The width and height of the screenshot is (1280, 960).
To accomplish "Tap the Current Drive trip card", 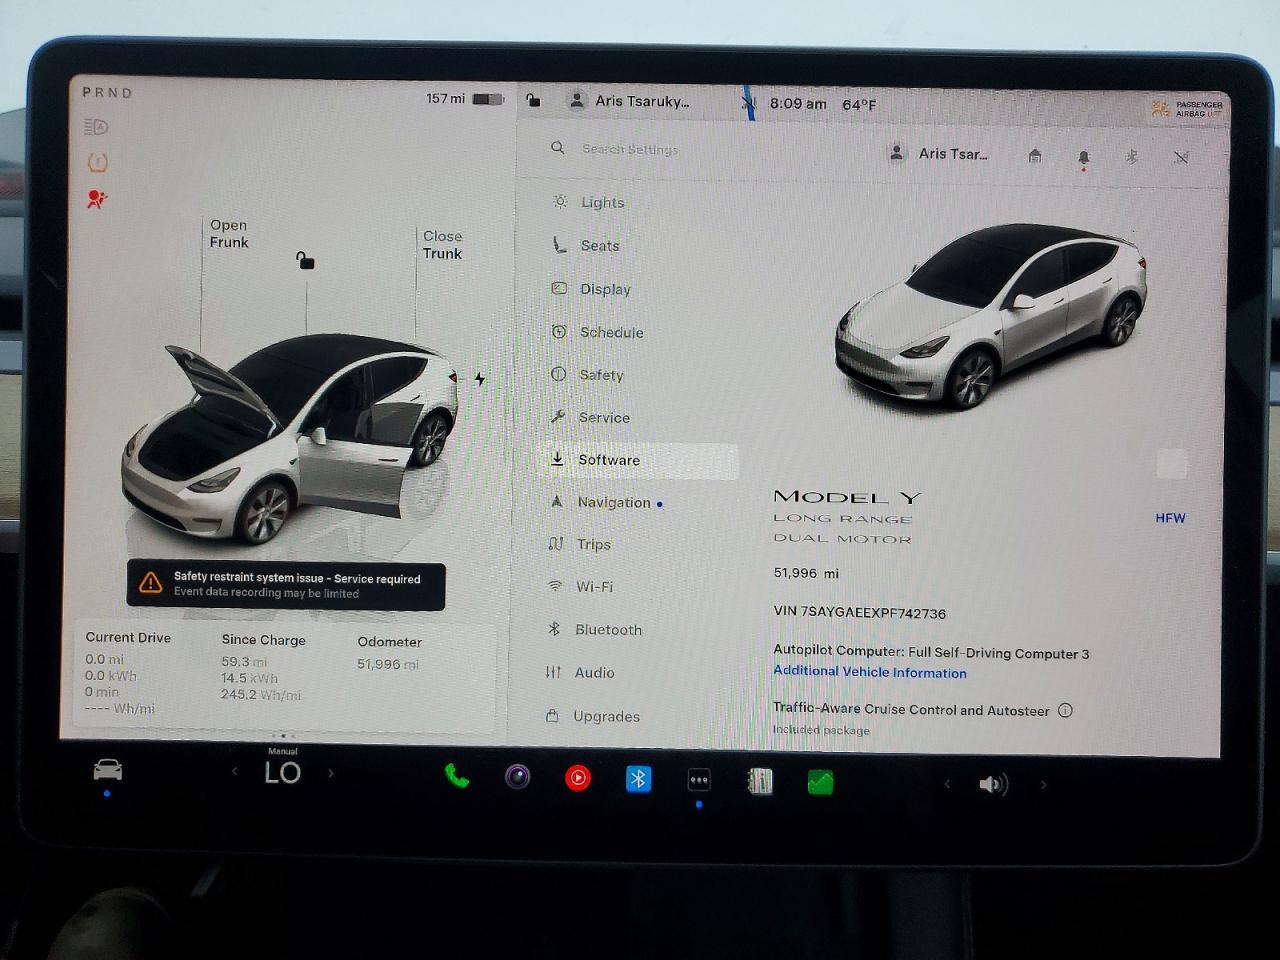I will click(128, 672).
